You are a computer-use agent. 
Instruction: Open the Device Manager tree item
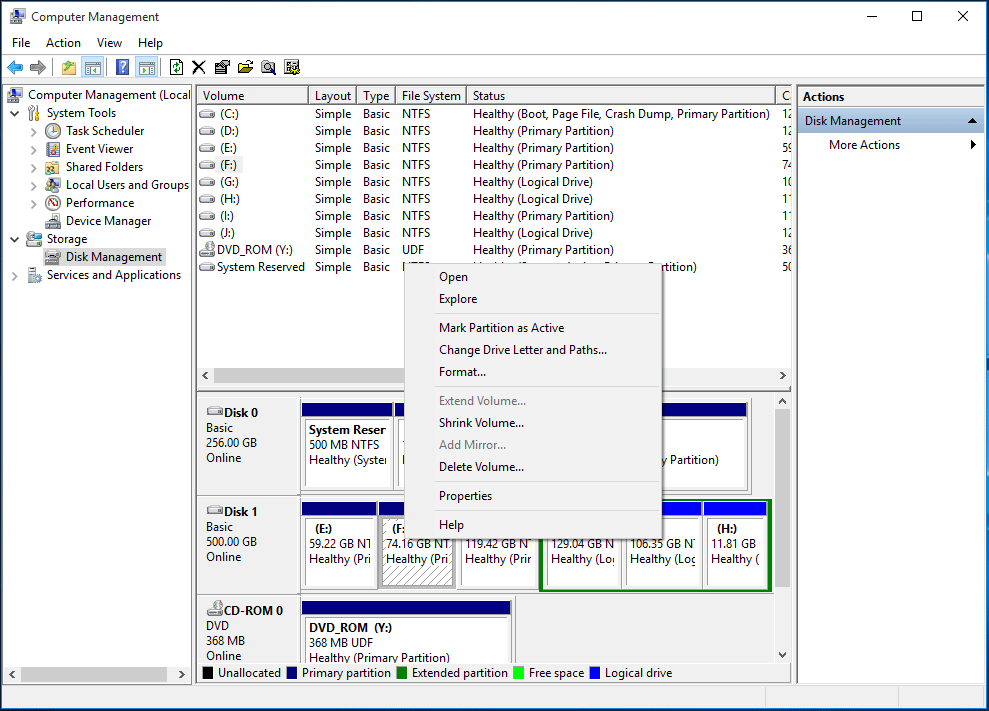(110, 220)
